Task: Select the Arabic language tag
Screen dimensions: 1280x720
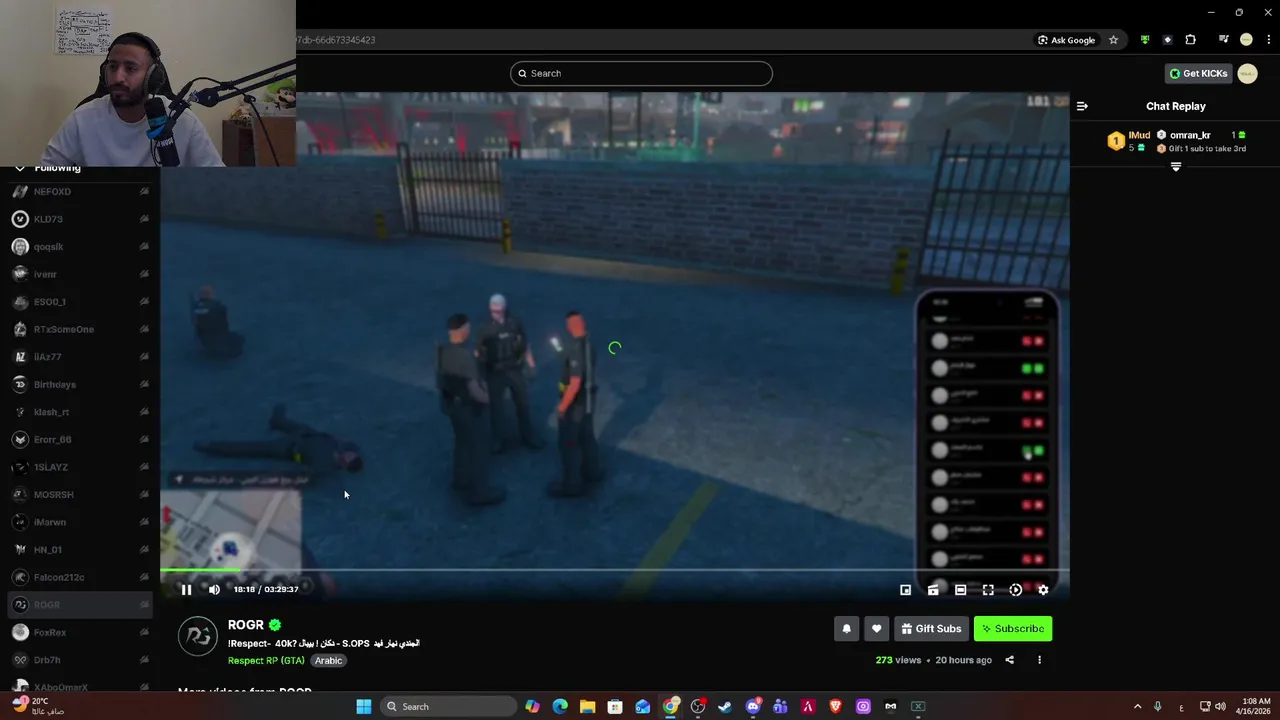Action: coord(328,661)
